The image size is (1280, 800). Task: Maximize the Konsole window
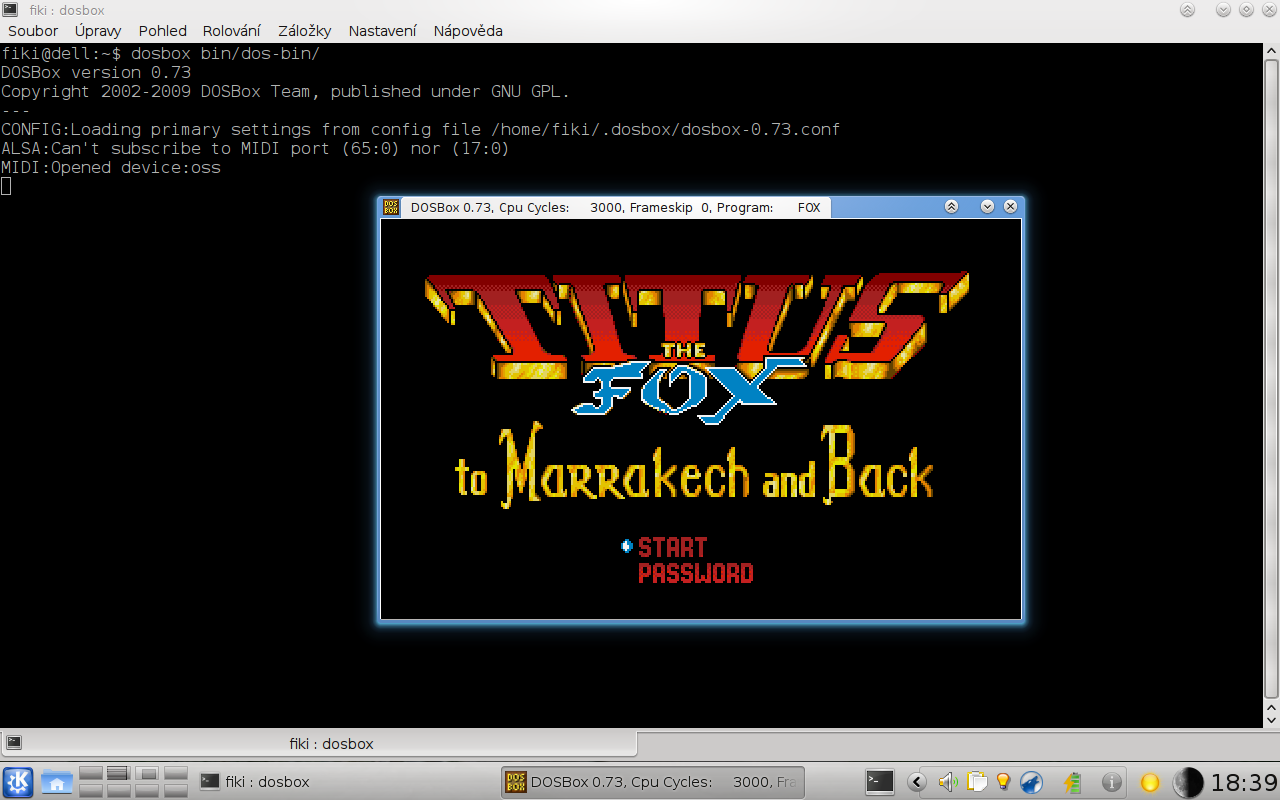click(1246, 10)
